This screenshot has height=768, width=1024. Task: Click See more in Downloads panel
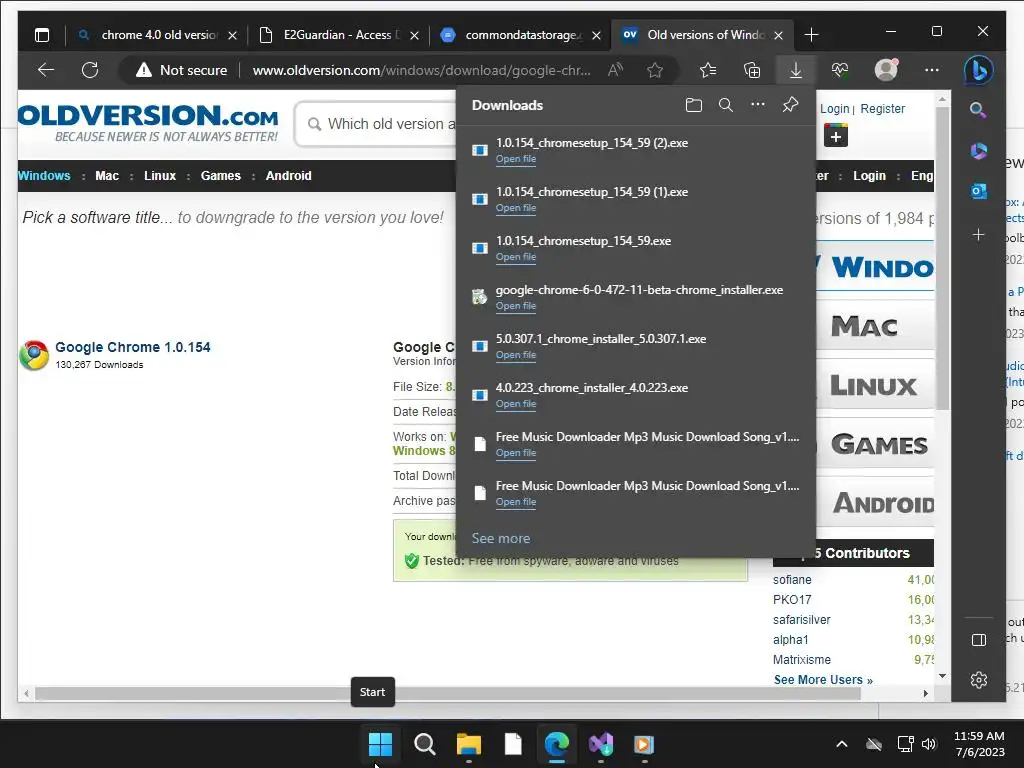(x=501, y=538)
